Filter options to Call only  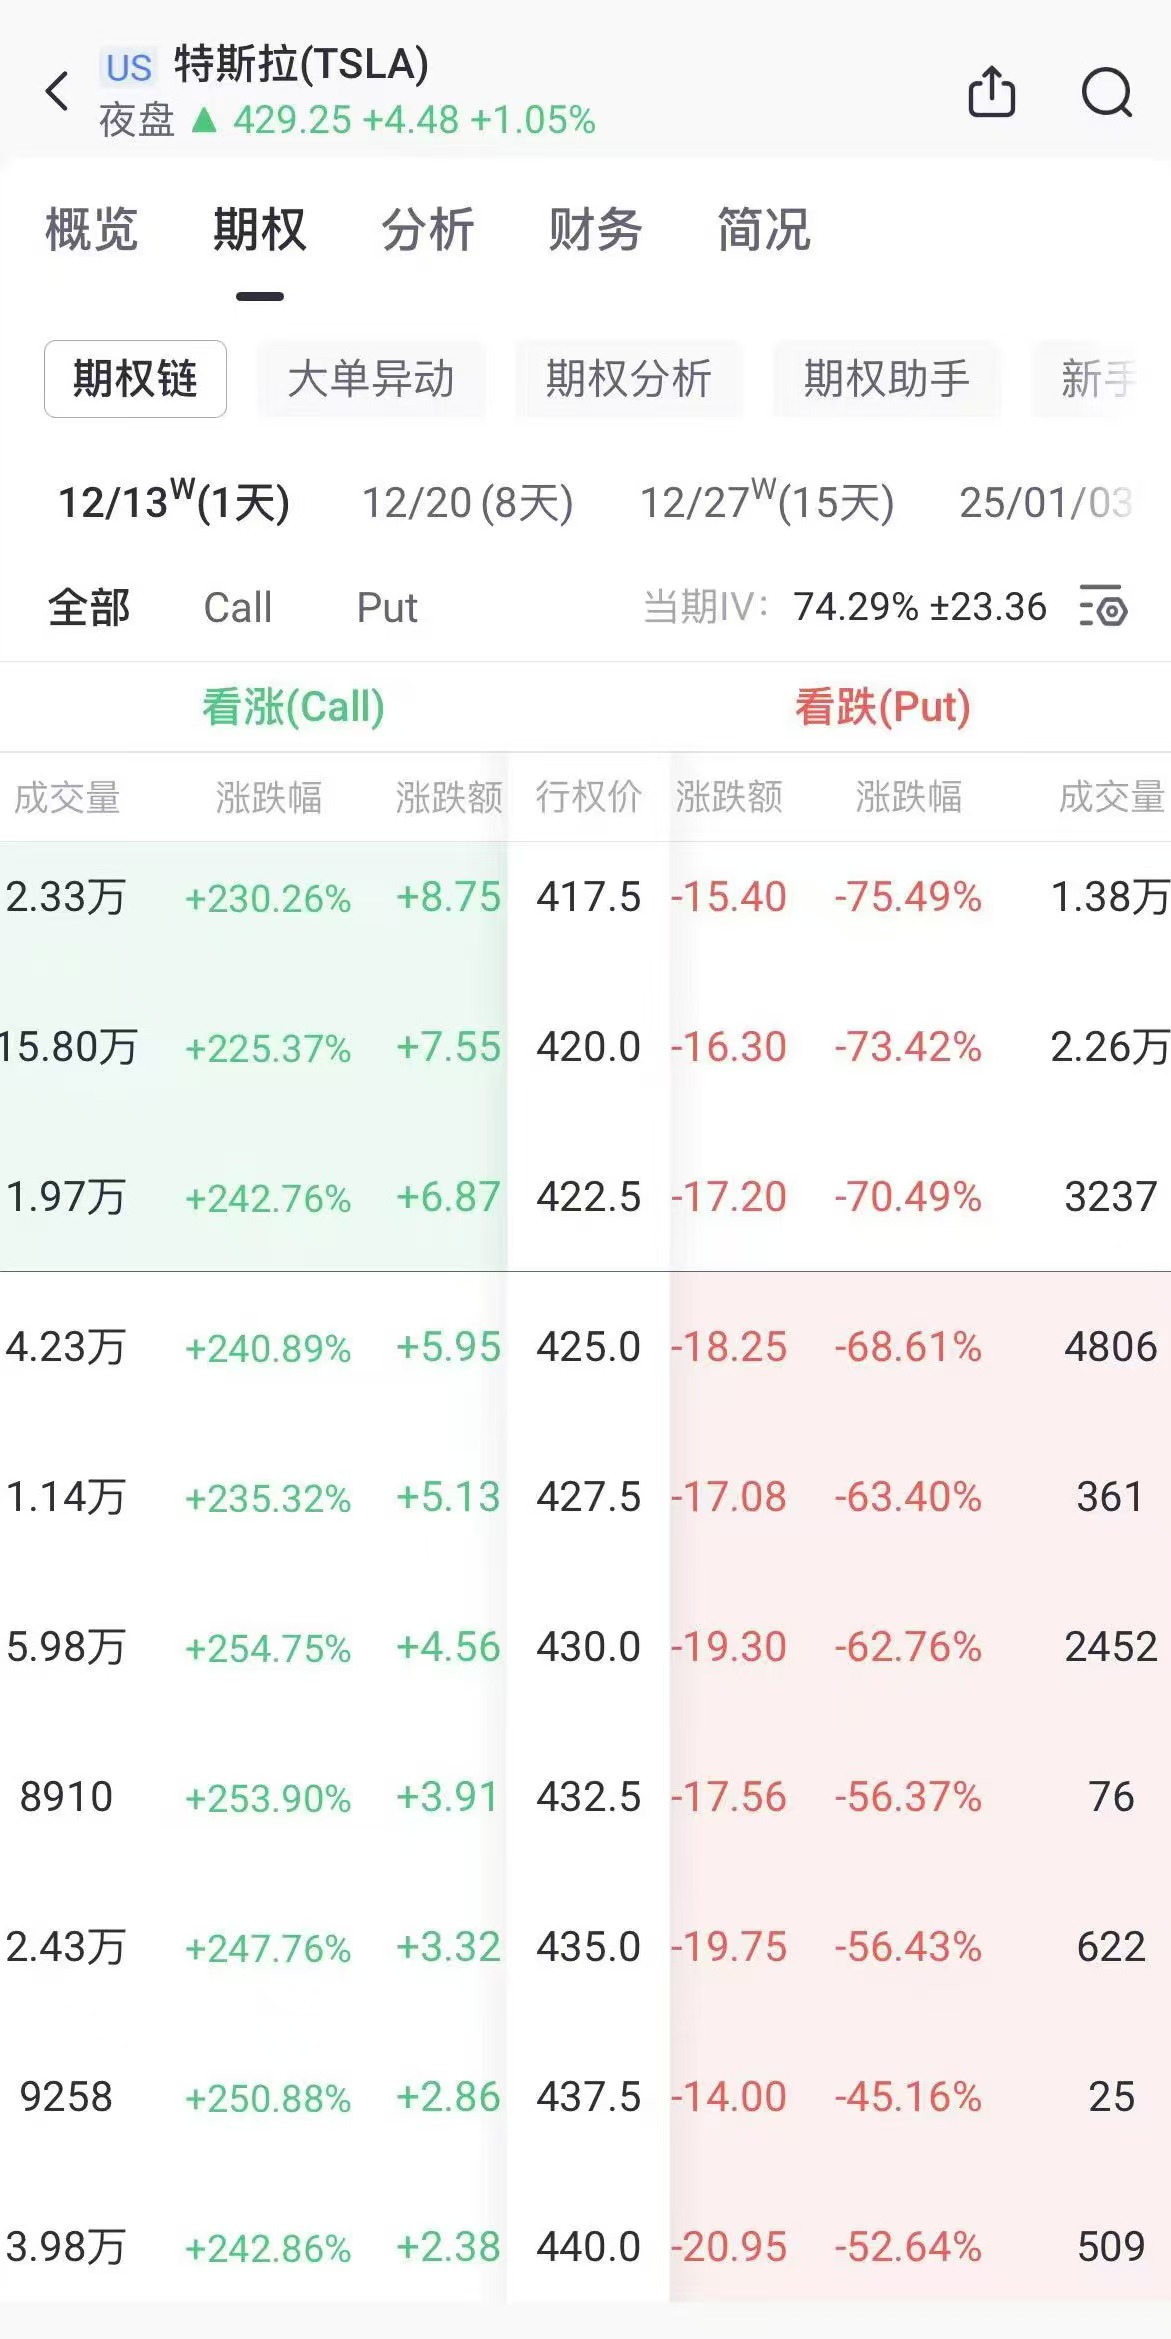(x=237, y=607)
